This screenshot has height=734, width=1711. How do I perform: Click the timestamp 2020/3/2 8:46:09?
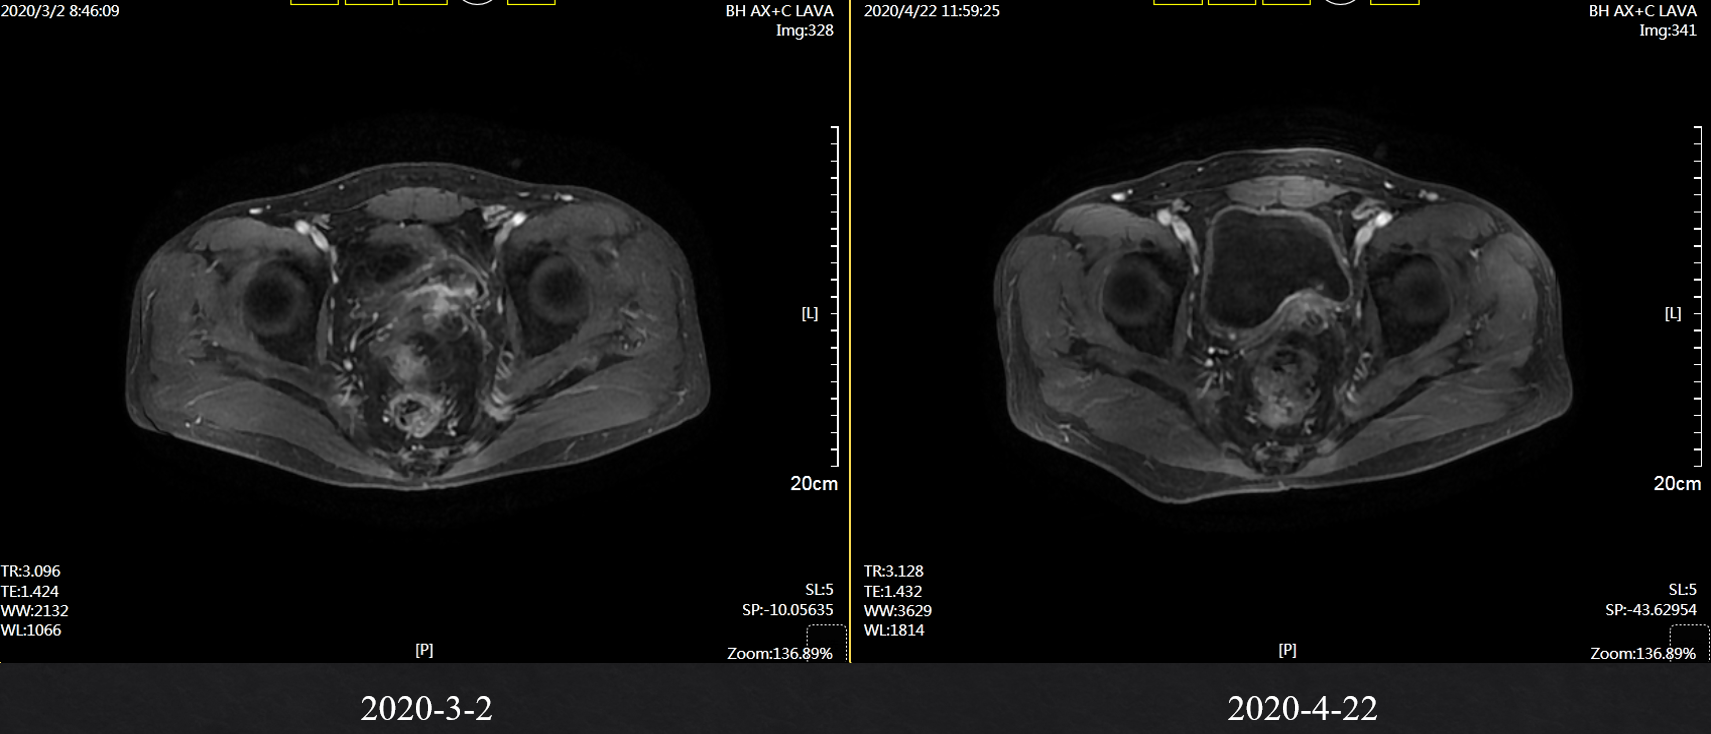(60, 11)
